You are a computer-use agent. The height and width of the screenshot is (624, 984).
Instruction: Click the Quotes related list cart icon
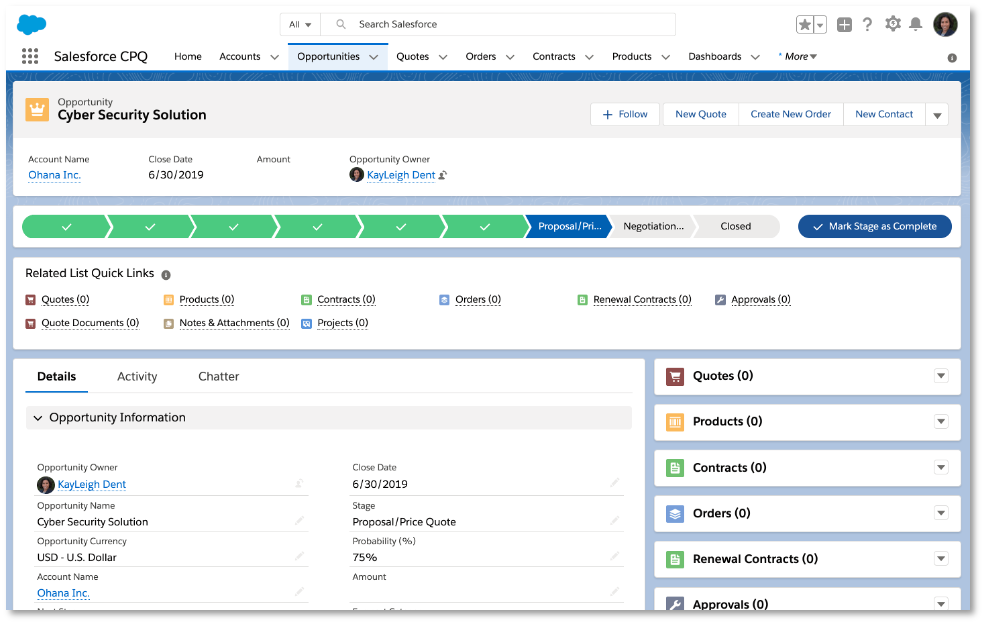point(675,377)
